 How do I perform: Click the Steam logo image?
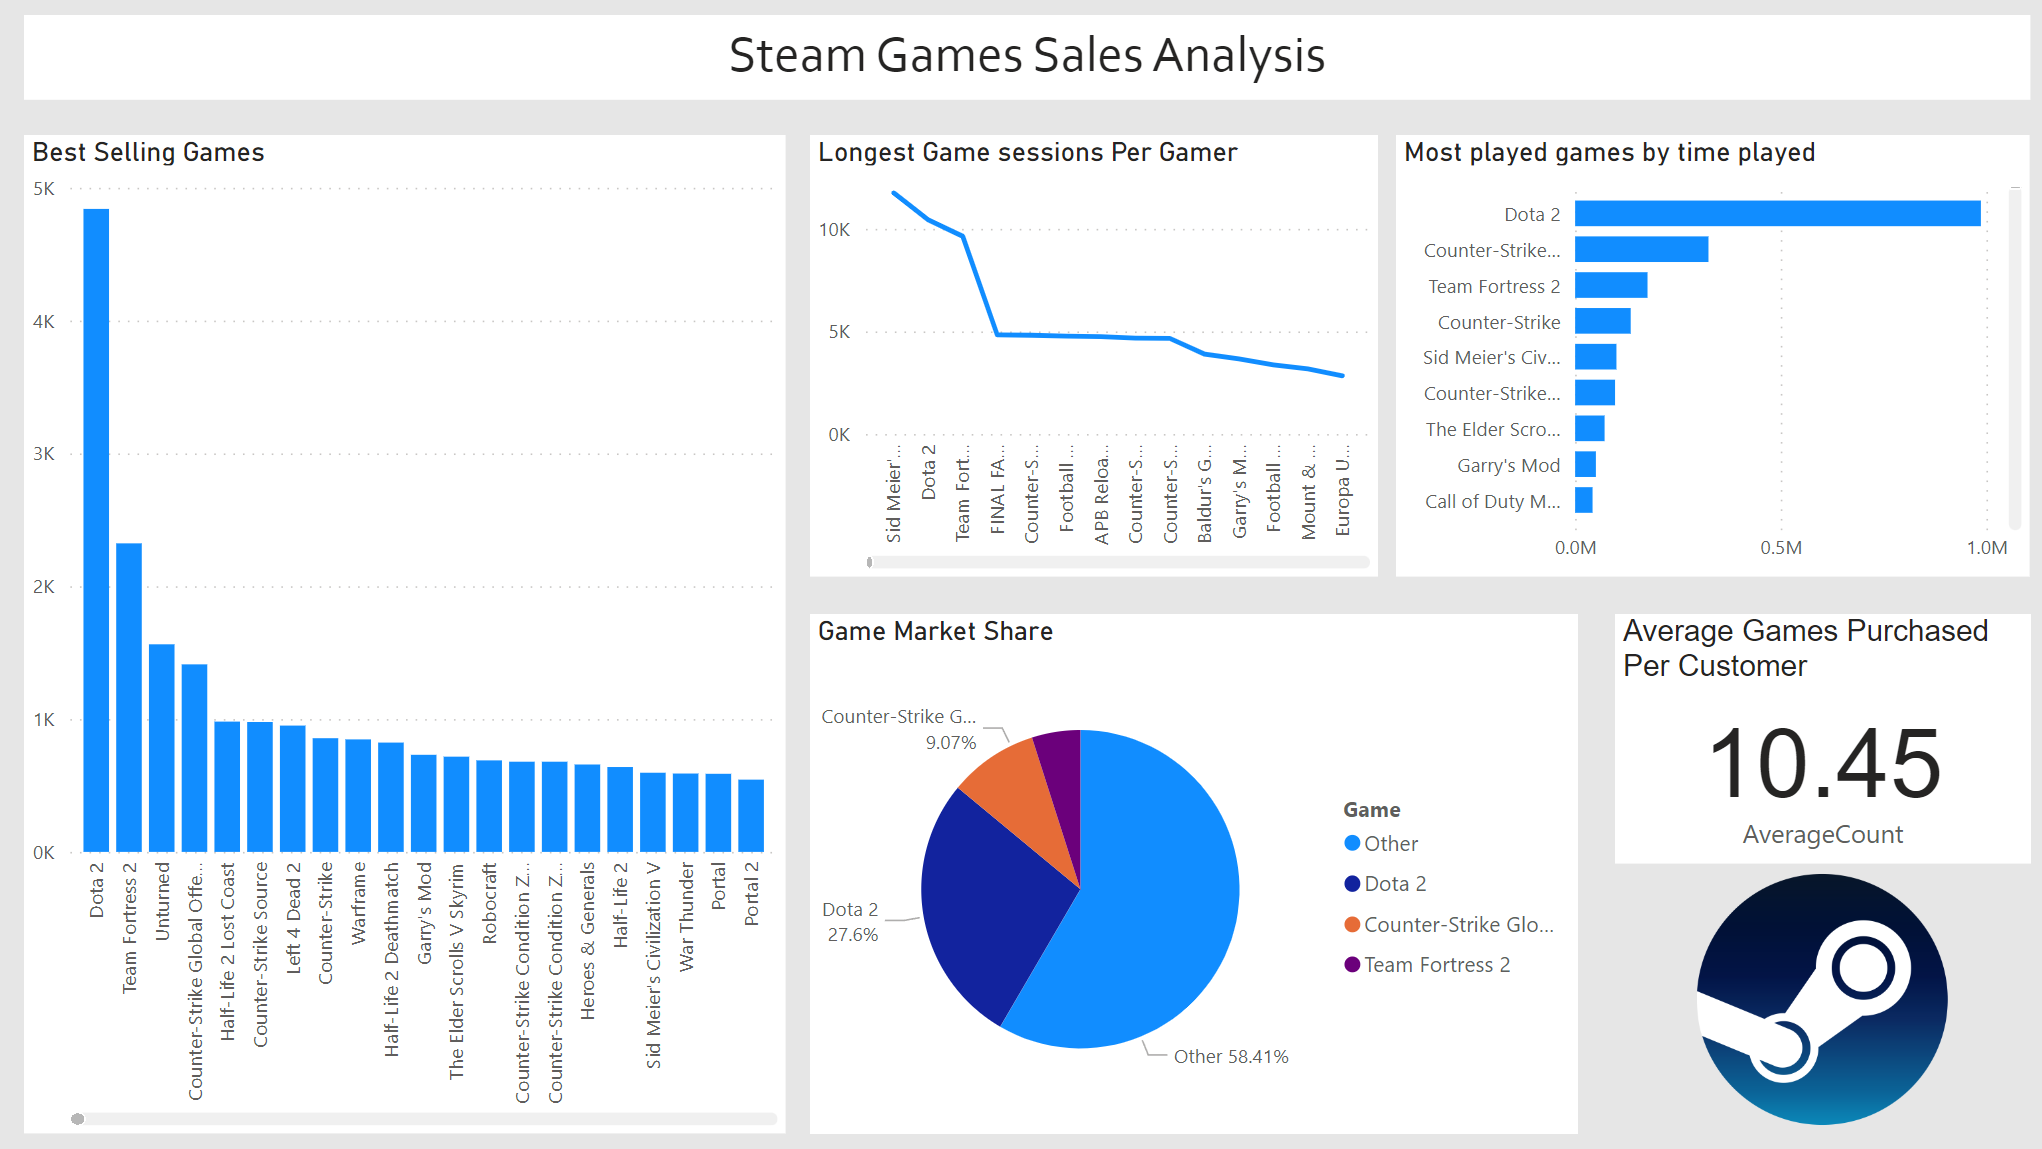tap(1822, 999)
